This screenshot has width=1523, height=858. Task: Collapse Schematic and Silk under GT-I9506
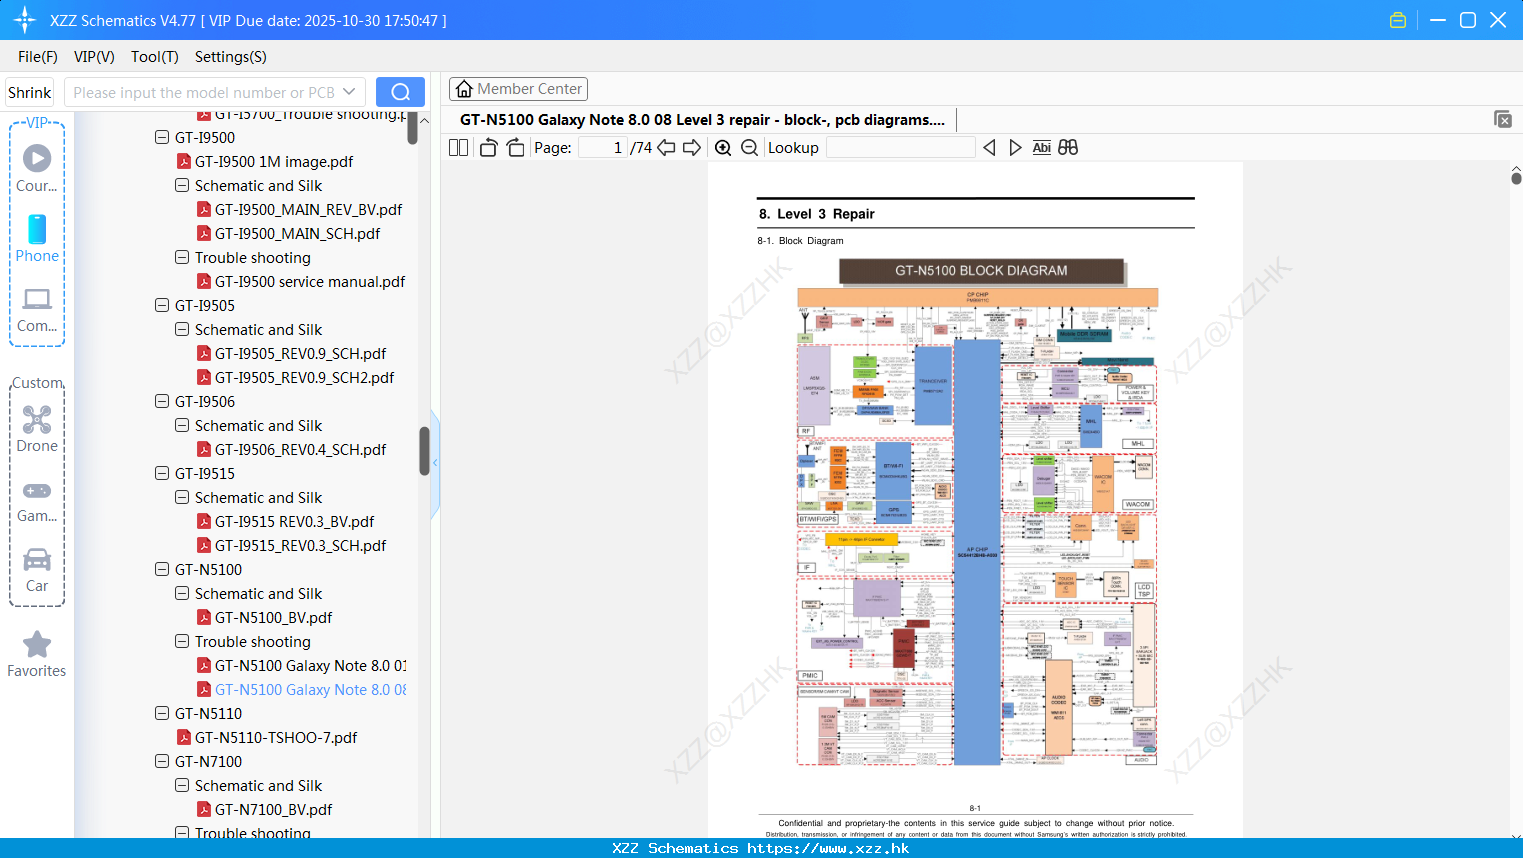click(182, 425)
